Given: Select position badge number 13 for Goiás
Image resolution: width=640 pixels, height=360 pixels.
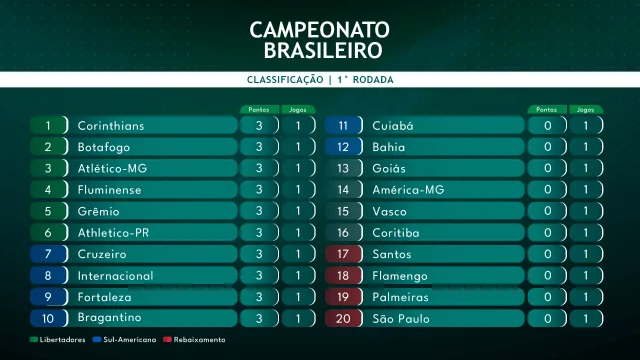Looking at the screenshot, I should tap(343, 168).
